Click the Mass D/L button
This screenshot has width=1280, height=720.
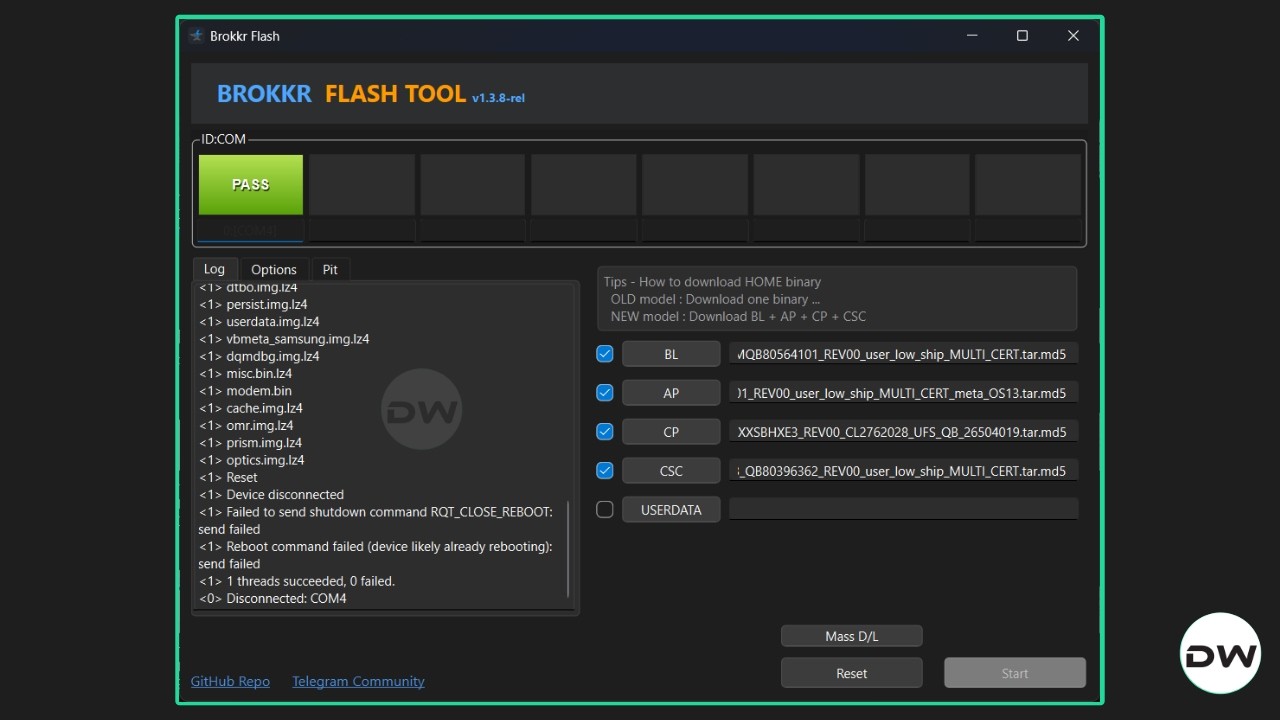(x=852, y=636)
